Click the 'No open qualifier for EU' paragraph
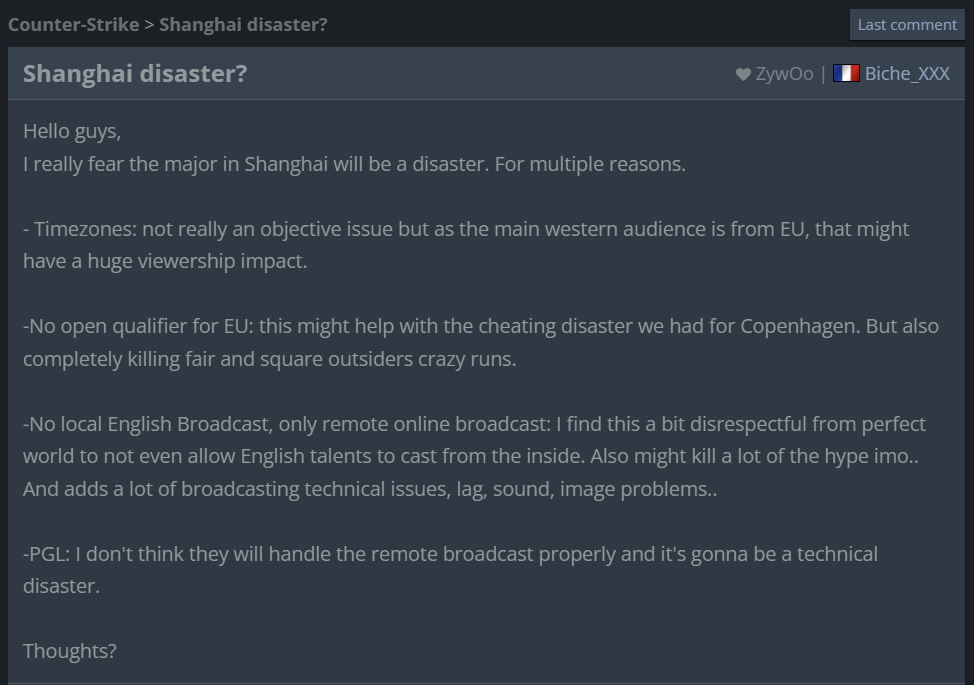Screen dimensions: 974x685 pos(480,326)
